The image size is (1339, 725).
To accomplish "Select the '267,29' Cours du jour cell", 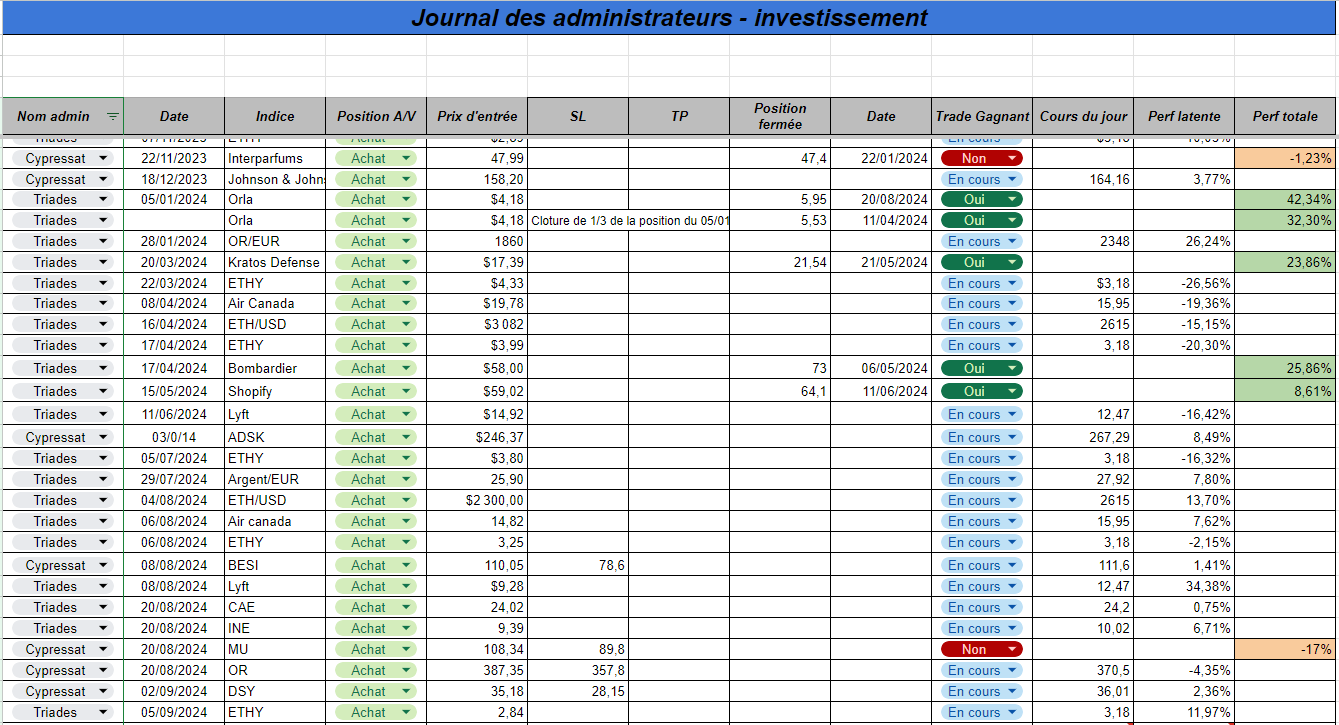I will tap(1083, 437).
